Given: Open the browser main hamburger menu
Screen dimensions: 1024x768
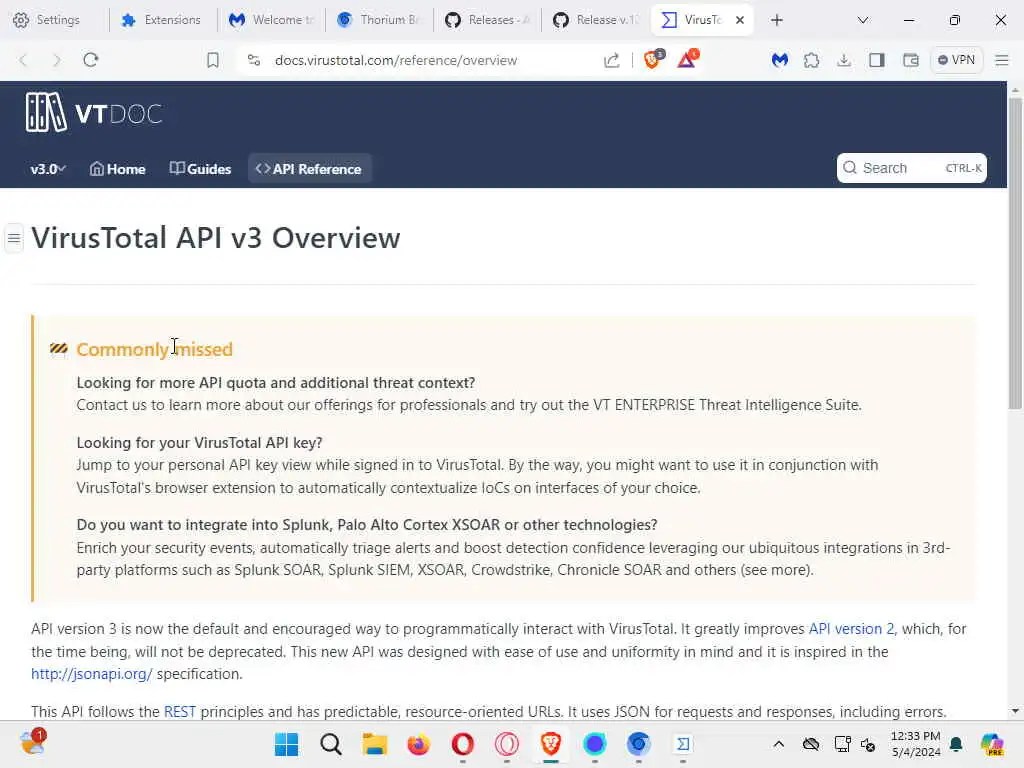Looking at the screenshot, I should (x=1002, y=60).
